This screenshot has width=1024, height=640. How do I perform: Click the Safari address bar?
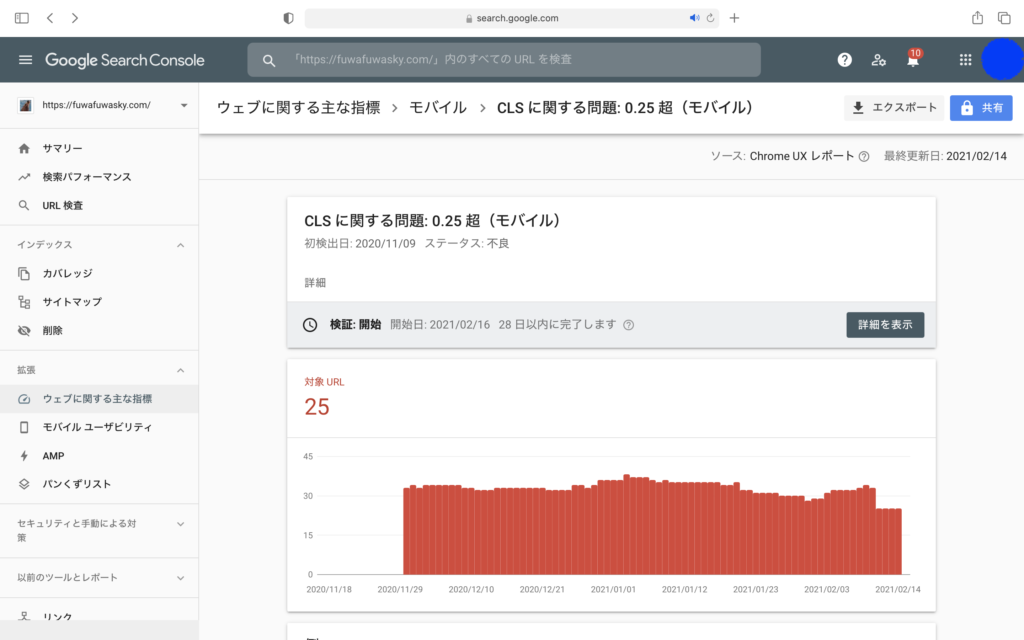pyautogui.click(x=512, y=18)
